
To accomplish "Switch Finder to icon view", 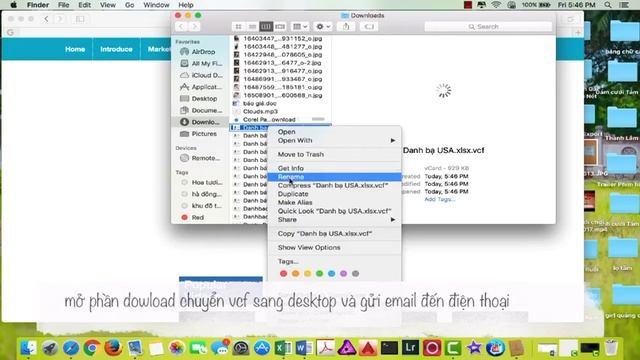I will point(238,27).
